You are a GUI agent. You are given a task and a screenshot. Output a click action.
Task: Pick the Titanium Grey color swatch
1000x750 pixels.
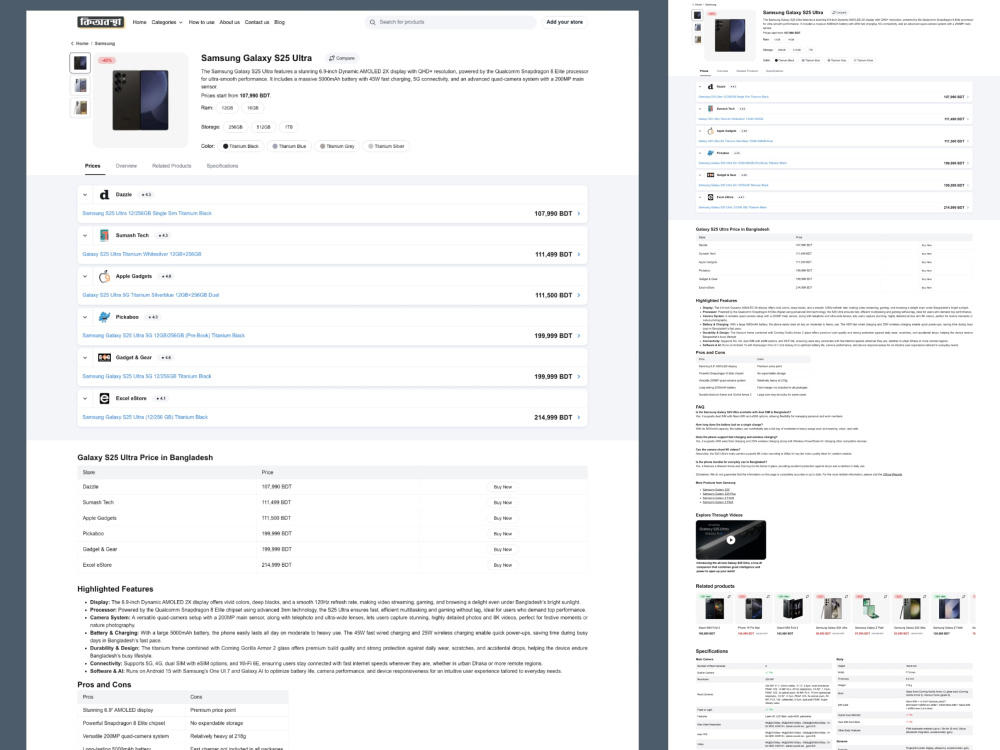click(337, 146)
